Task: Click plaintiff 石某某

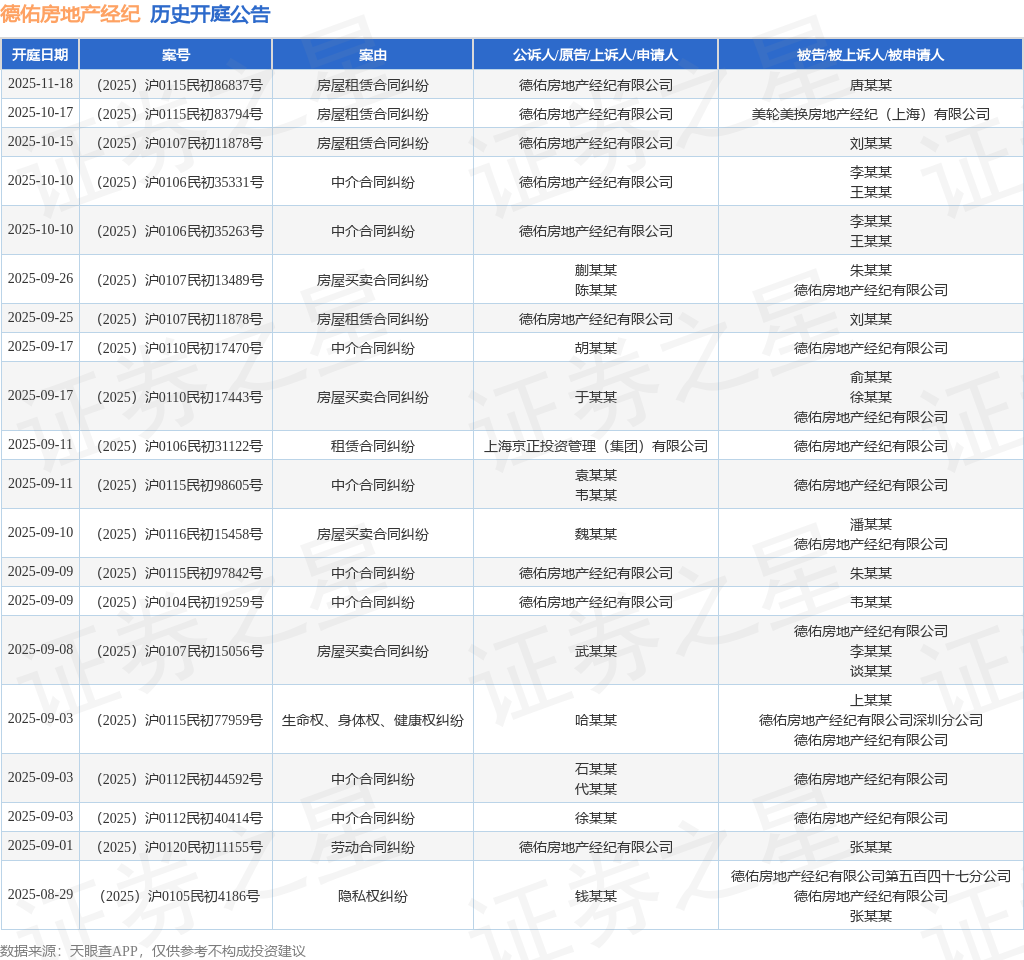Action: 596,769
